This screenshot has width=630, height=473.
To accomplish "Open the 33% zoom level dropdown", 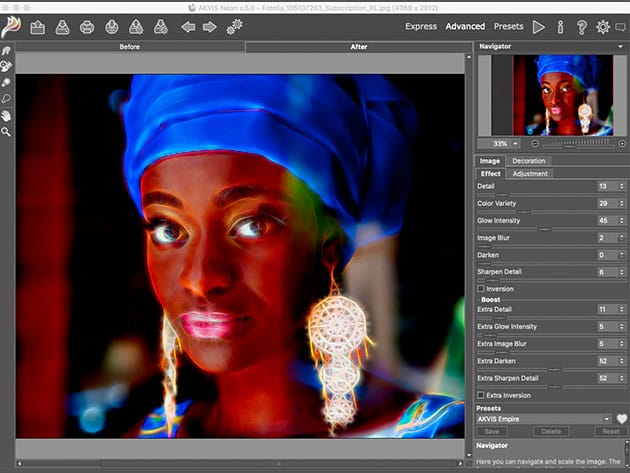I will click(506, 143).
